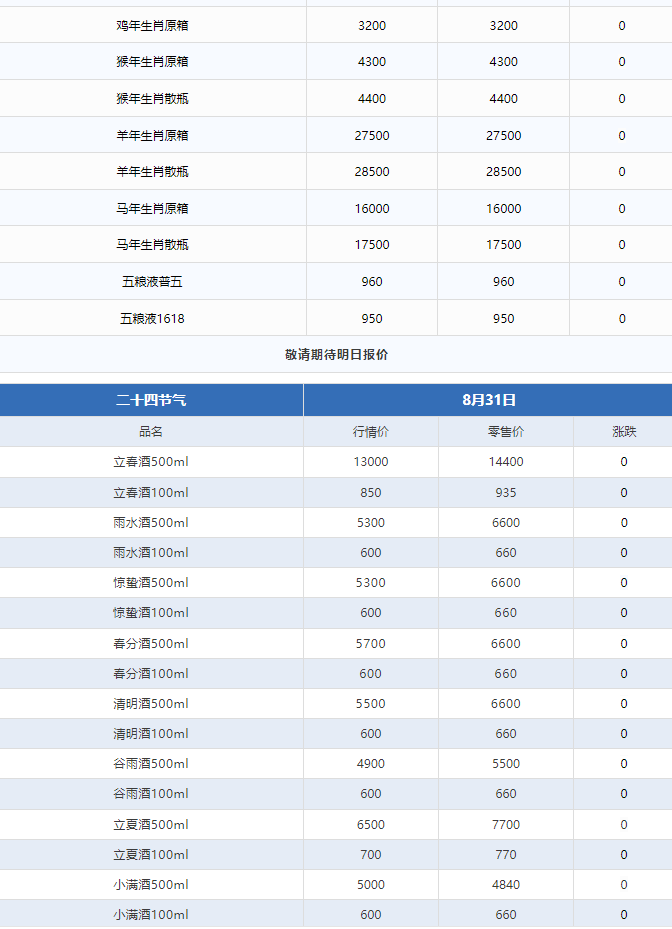Select the 猴年生肖散瓶 first 4400 price
Screen dimensions: 672x929
point(372,98)
